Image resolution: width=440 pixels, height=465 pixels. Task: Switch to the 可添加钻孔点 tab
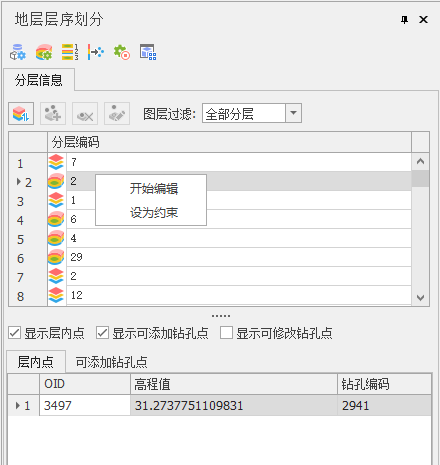(x=111, y=362)
